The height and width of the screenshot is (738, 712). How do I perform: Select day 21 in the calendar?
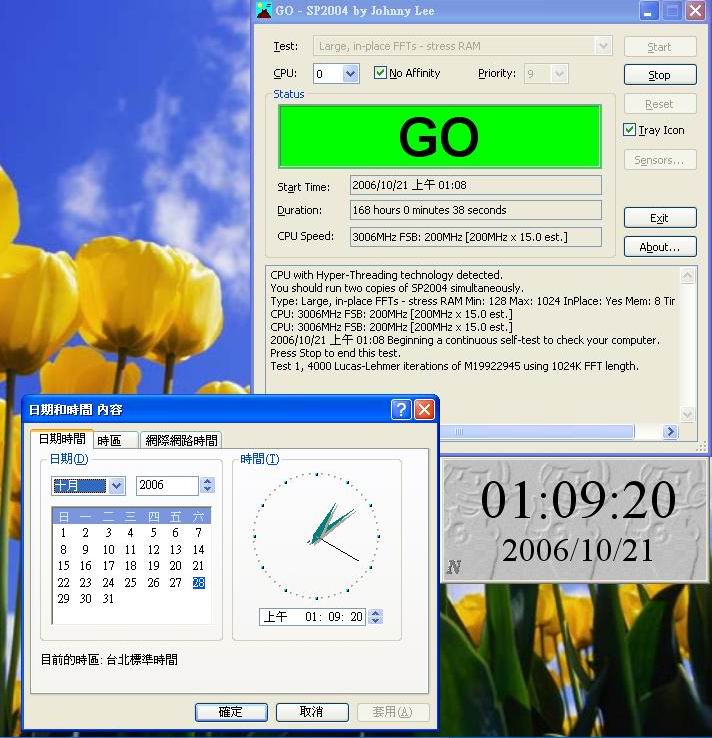click(198, 566)
